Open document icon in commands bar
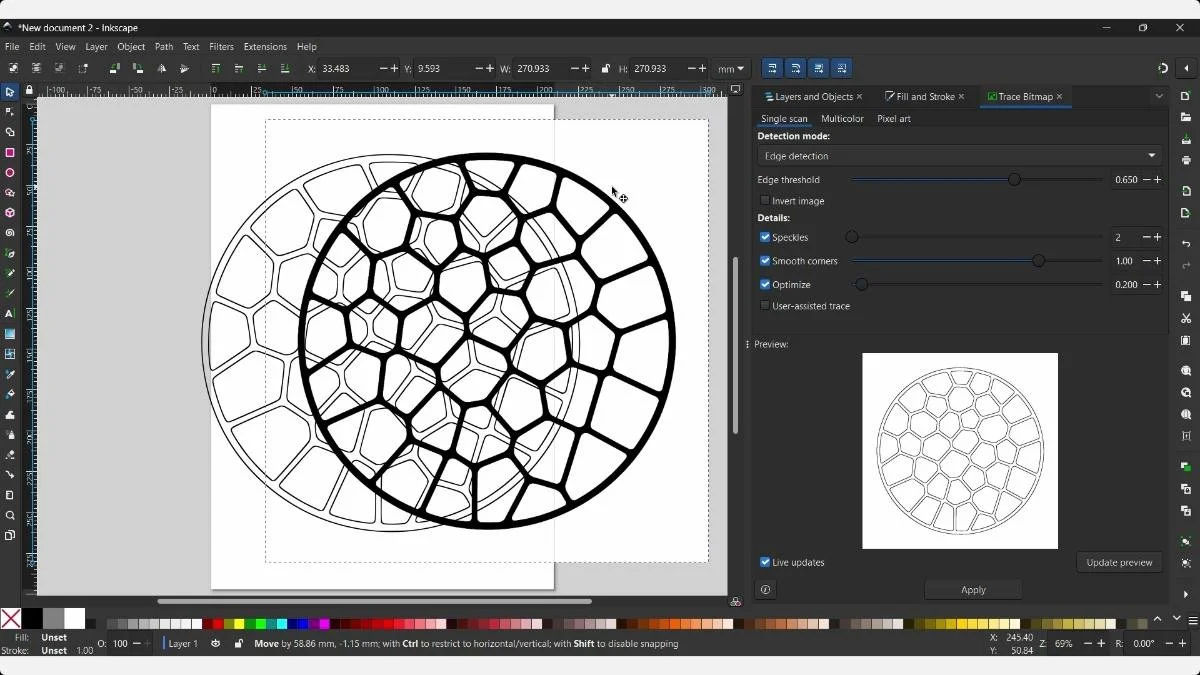Image resolution: width=1200 pixels, height=675 pixels. pos(1186,117)
